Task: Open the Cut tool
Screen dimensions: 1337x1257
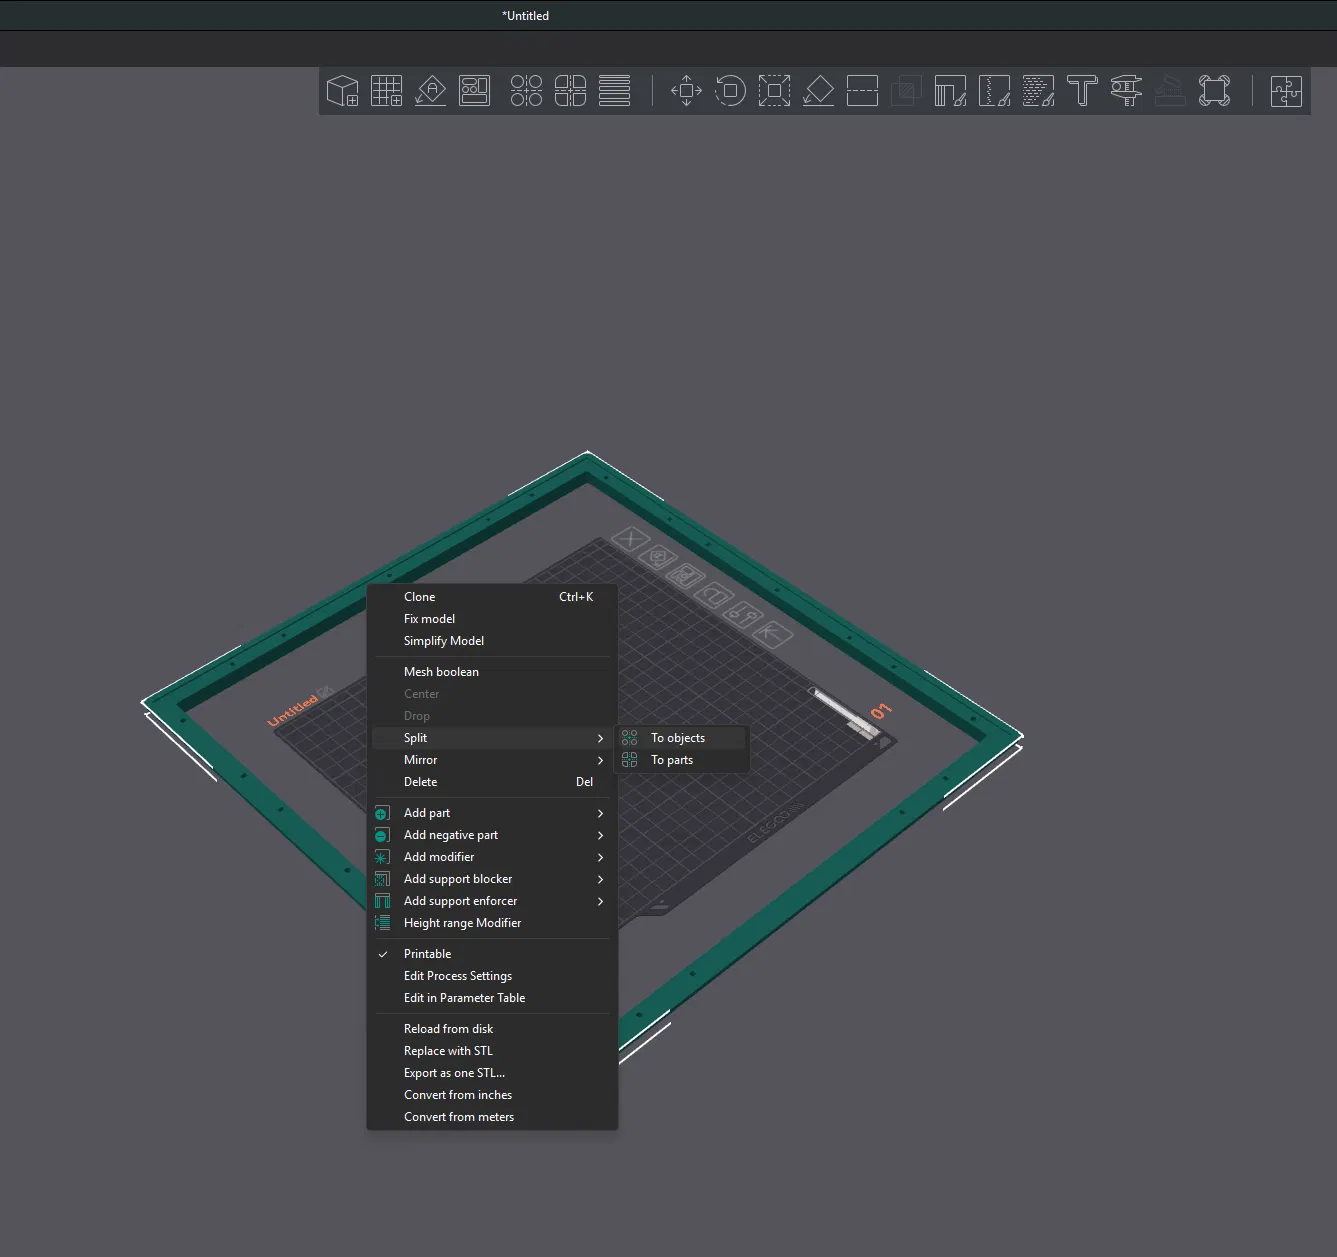Action: click(x=862, y=91)
